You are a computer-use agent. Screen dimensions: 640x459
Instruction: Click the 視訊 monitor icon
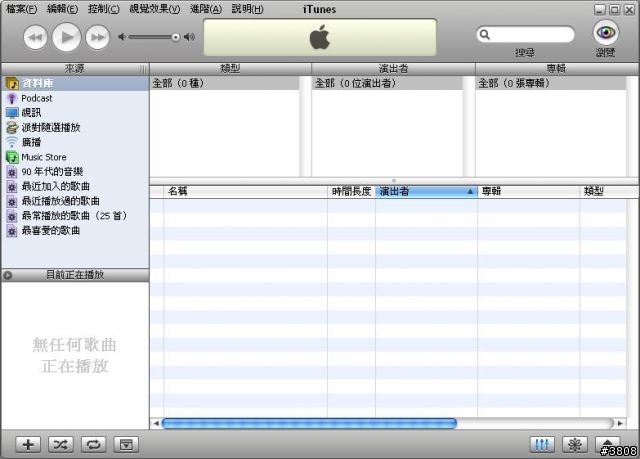[x=12, y=113]
